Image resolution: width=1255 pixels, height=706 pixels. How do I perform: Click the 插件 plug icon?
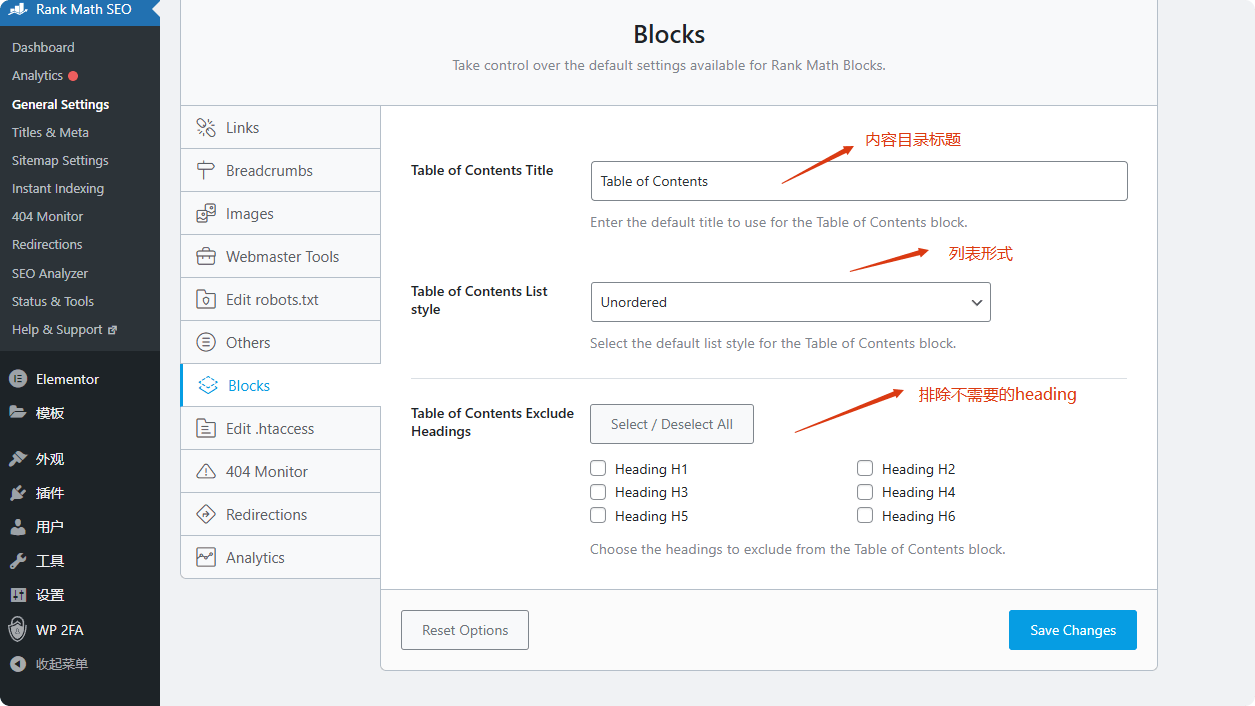[17, 493]
